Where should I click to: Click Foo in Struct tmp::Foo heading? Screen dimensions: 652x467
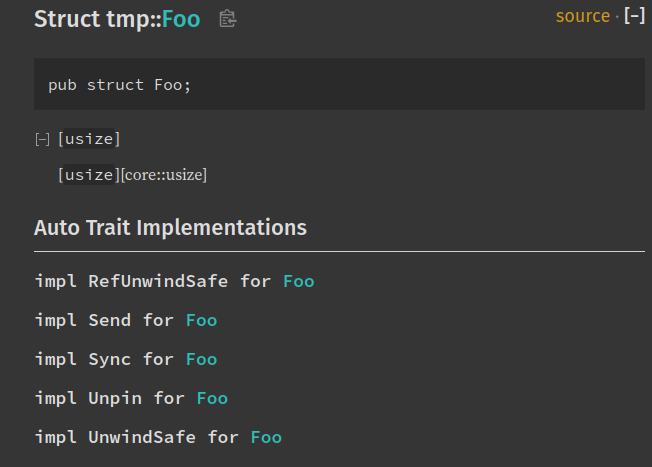point(181,19)
